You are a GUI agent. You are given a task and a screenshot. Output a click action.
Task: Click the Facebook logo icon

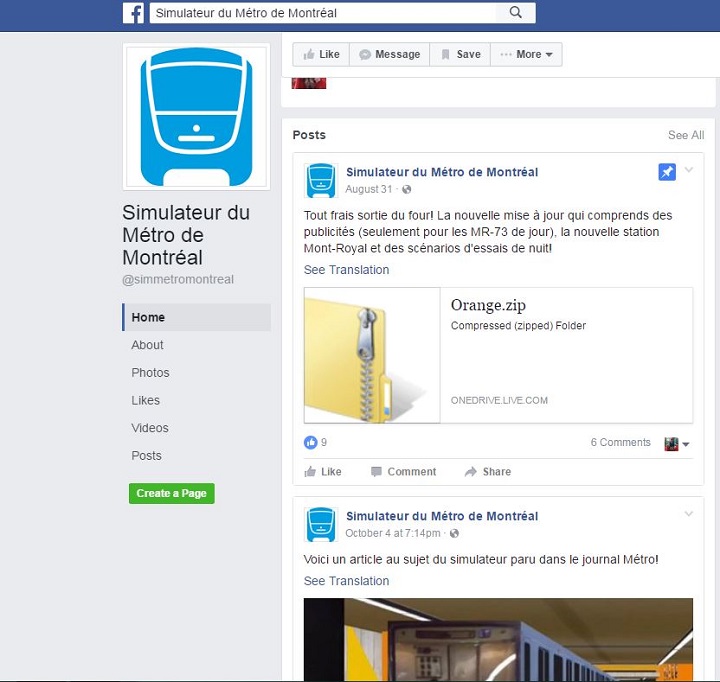point(133,13)
